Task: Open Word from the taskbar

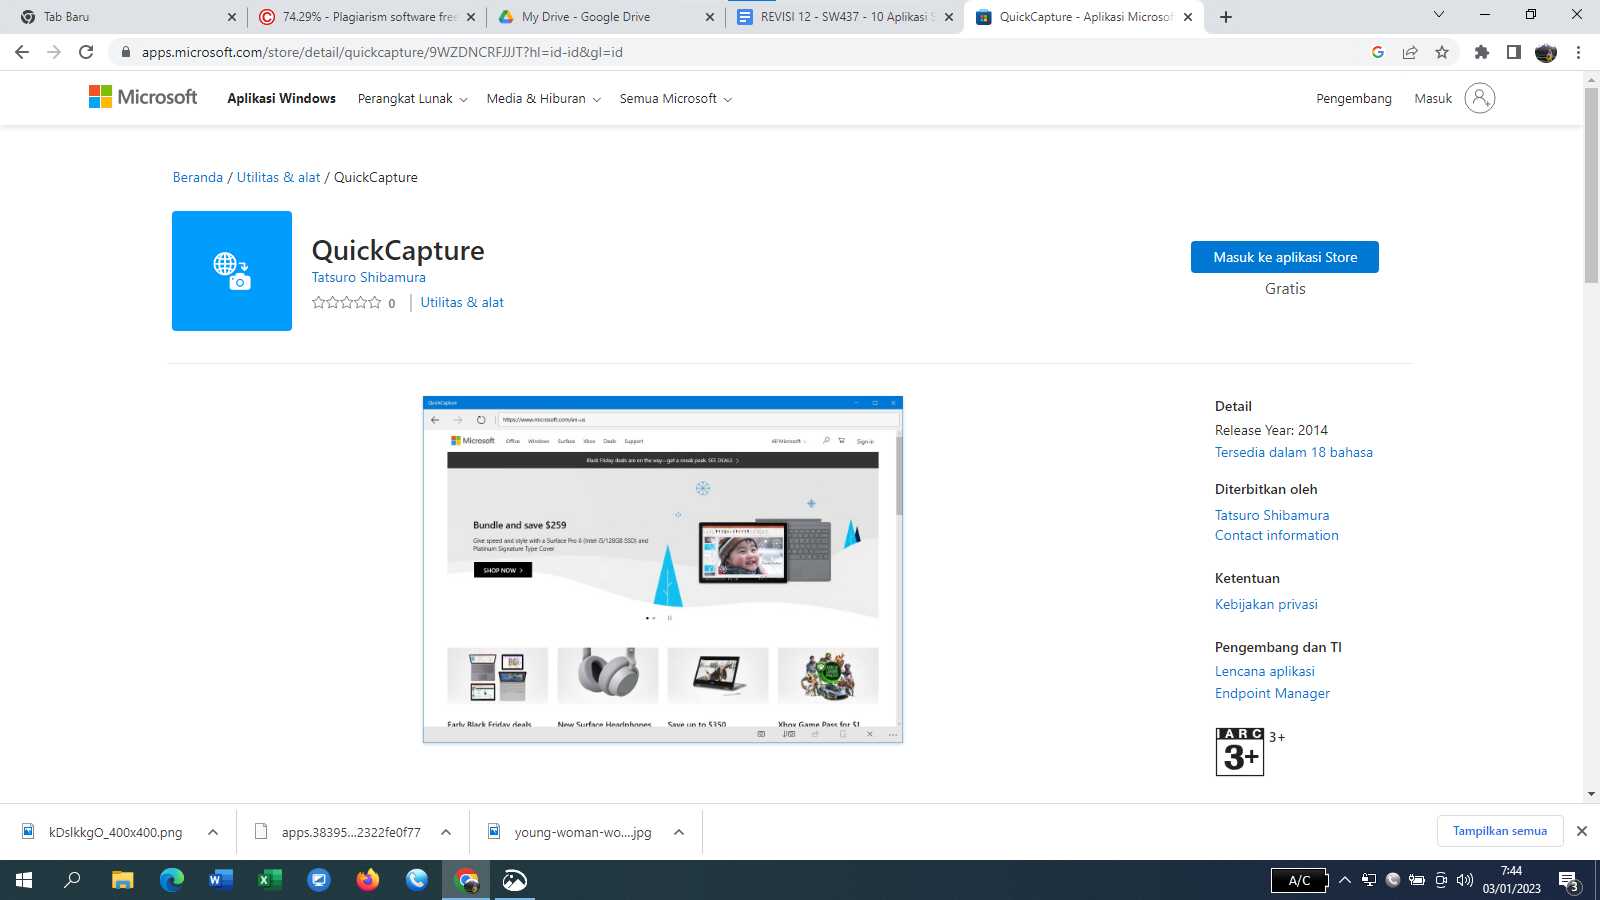Action: coord(221,880)
